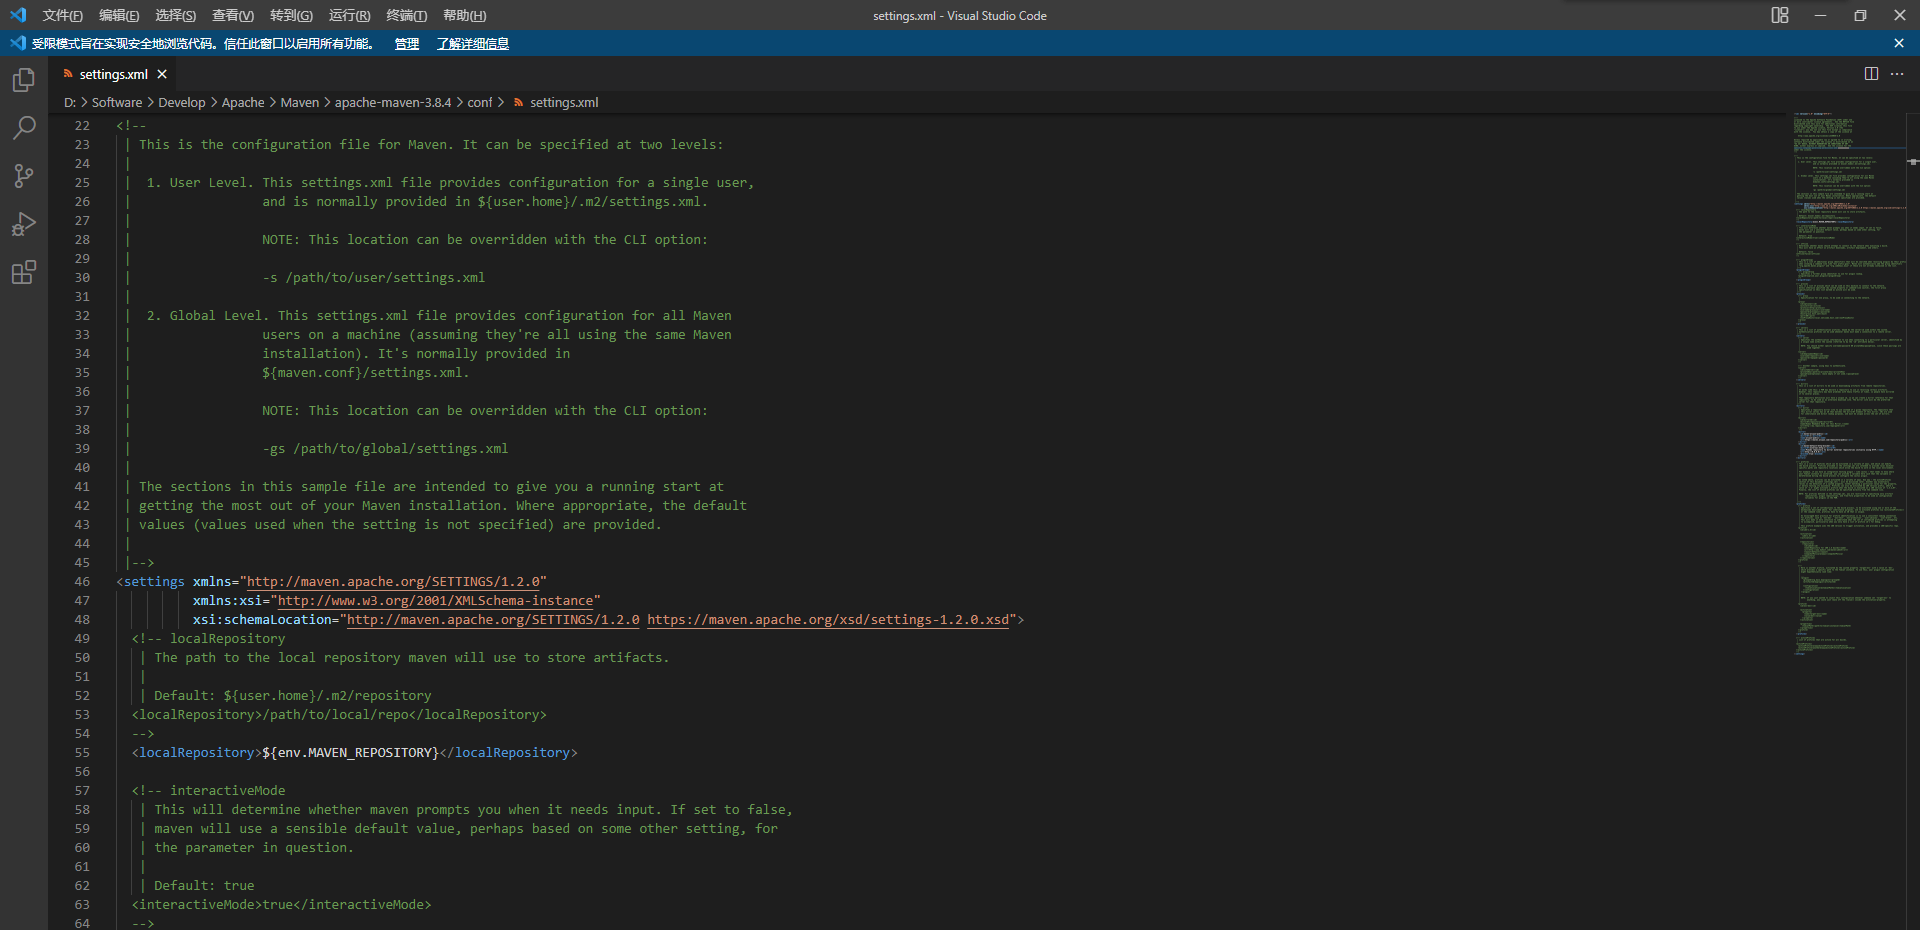Image resolution: width=1920 pixels, height=930 pixels.
Task: Place cursor on ${env.MAVEN_REPOSITORY} text
Action: [x=350, y=753]
